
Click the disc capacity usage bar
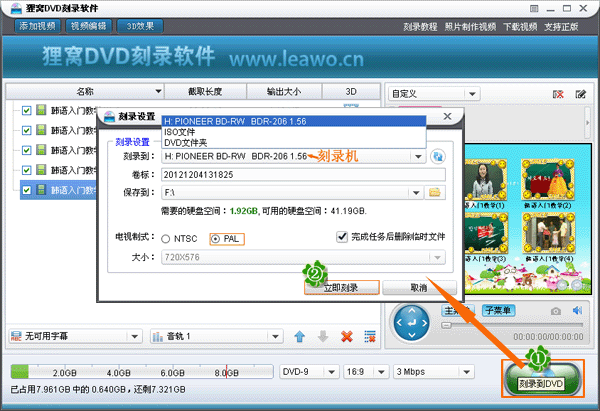tap(142, 372)
